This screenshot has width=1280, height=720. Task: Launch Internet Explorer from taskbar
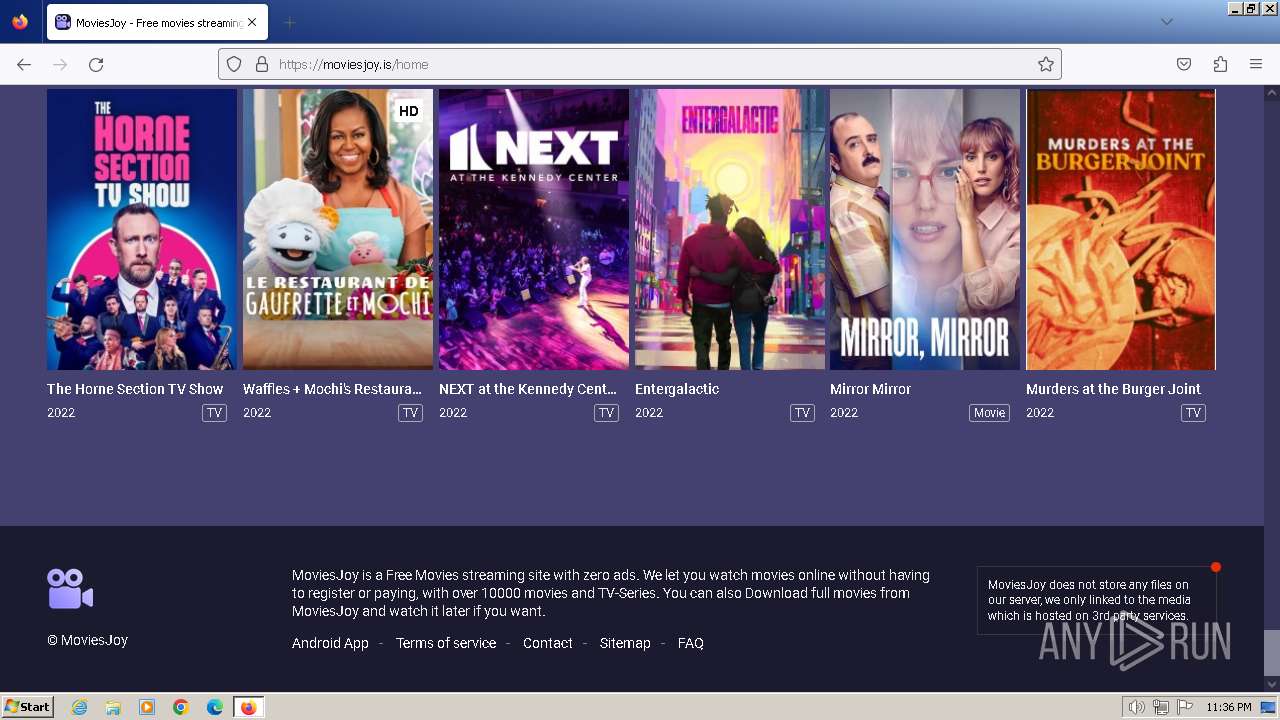79,707
